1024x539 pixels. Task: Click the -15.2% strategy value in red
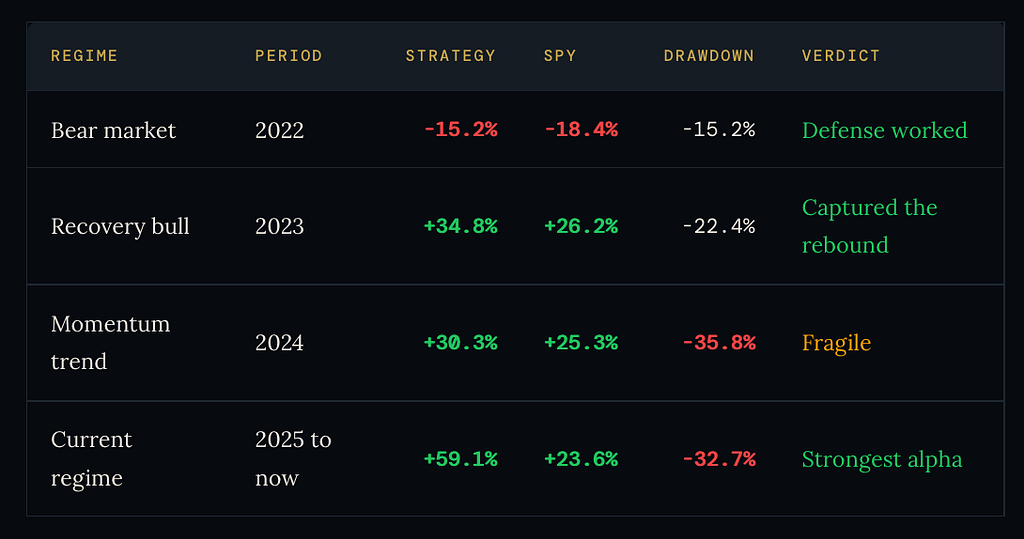(461, 130)
